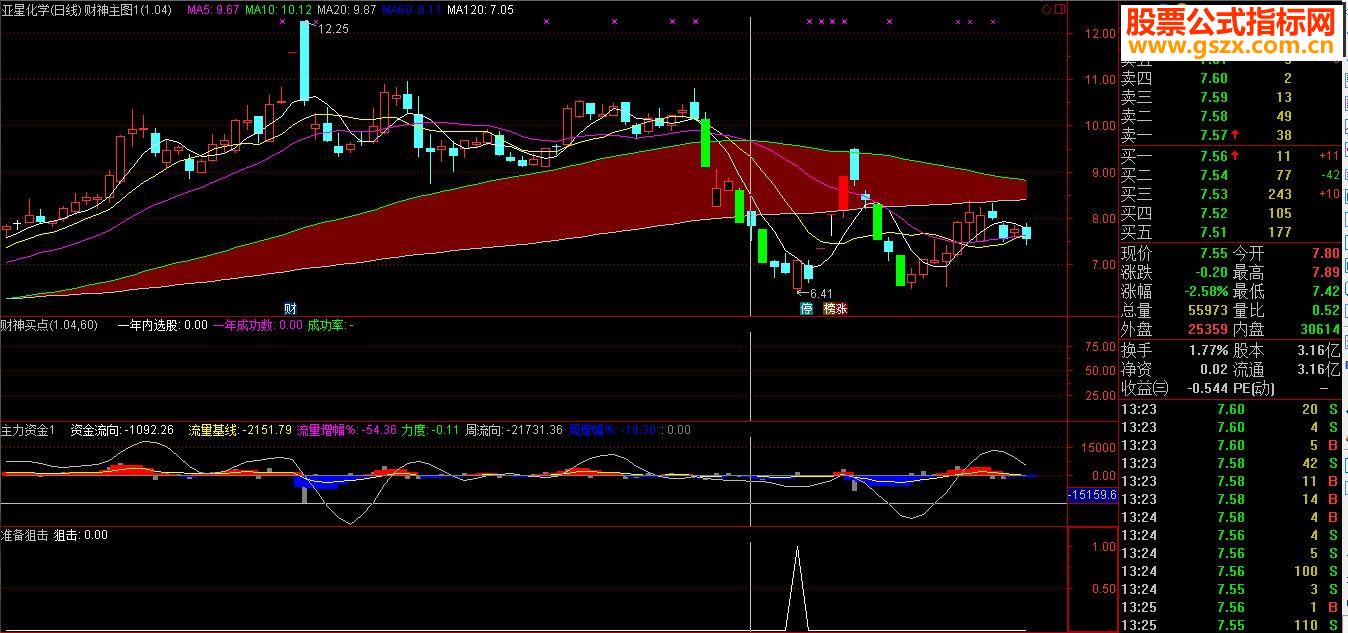This screenshot has height=633, width=1348.
Task: Click the 12.00 price axis label
Action: pos(1102,33)
